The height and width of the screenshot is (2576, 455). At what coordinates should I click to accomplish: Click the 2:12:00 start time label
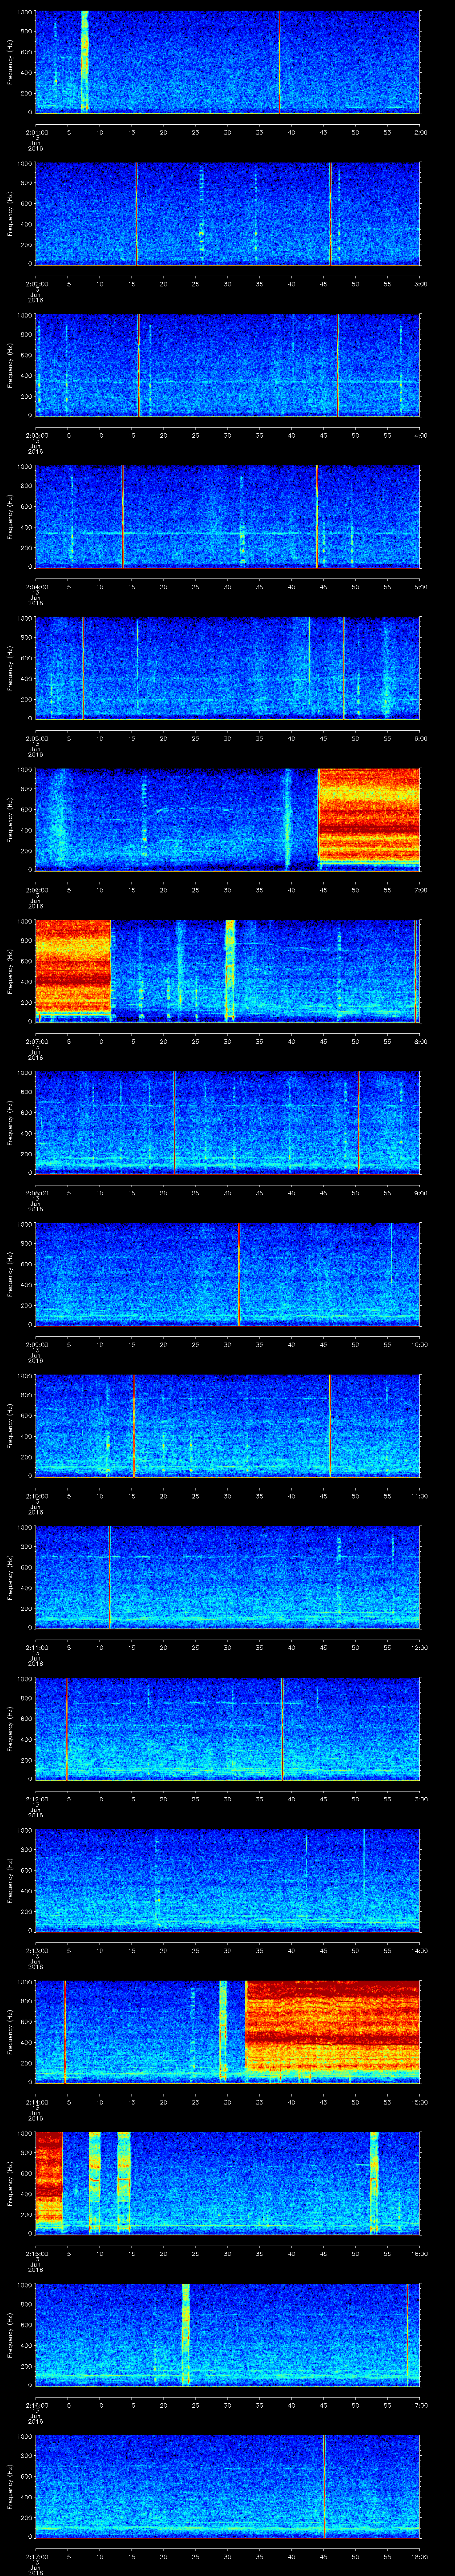36,1798
